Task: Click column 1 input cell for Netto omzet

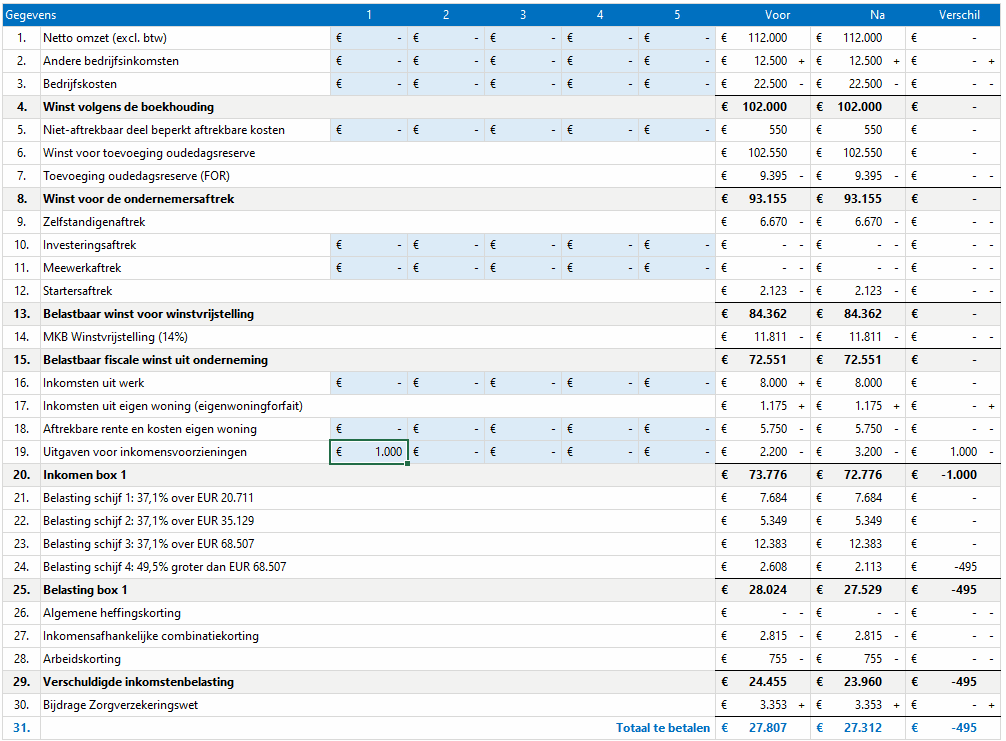Action: [x=369, y=38]
